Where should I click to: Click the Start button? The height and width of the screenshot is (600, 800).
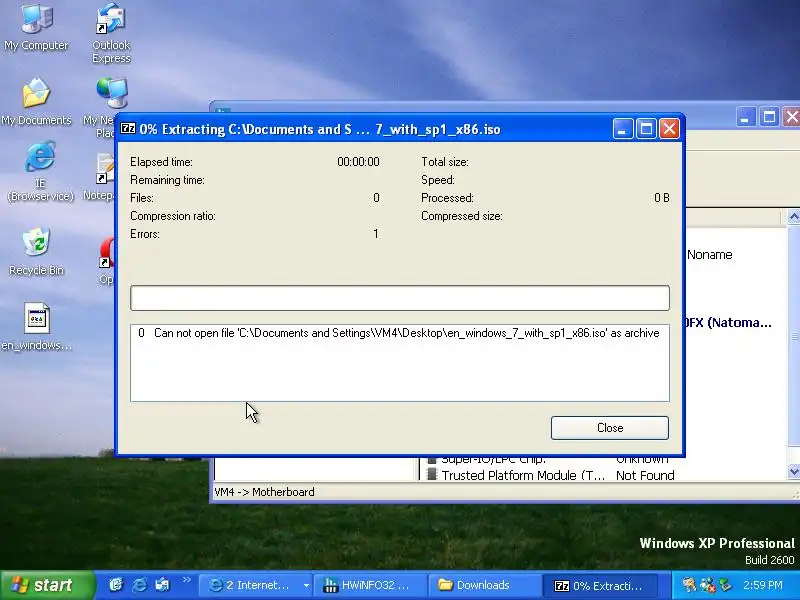47,585
